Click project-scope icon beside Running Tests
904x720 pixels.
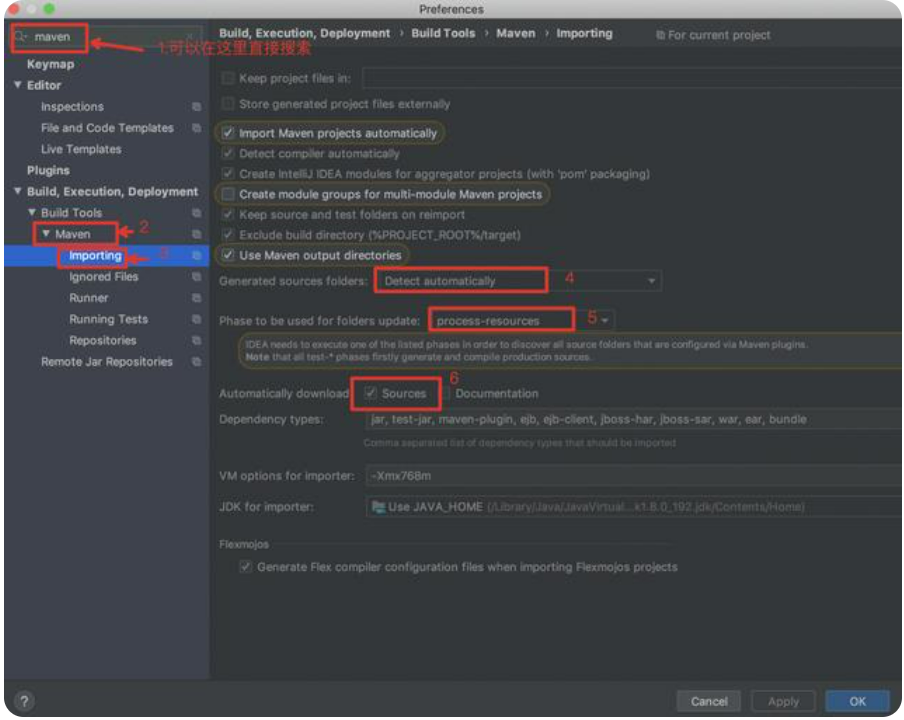[197, 319]
